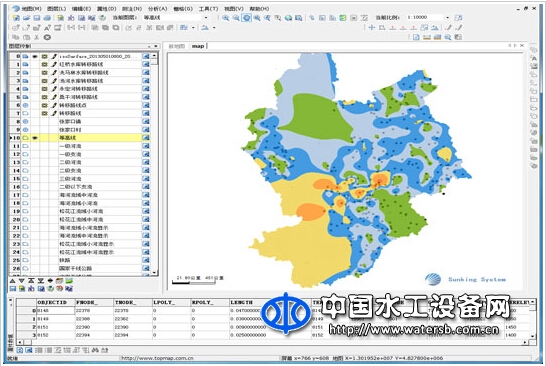This screenshot has height=366, width=546.
Task: Open the 视图(V) menu
Action: (x=234, y=8)
